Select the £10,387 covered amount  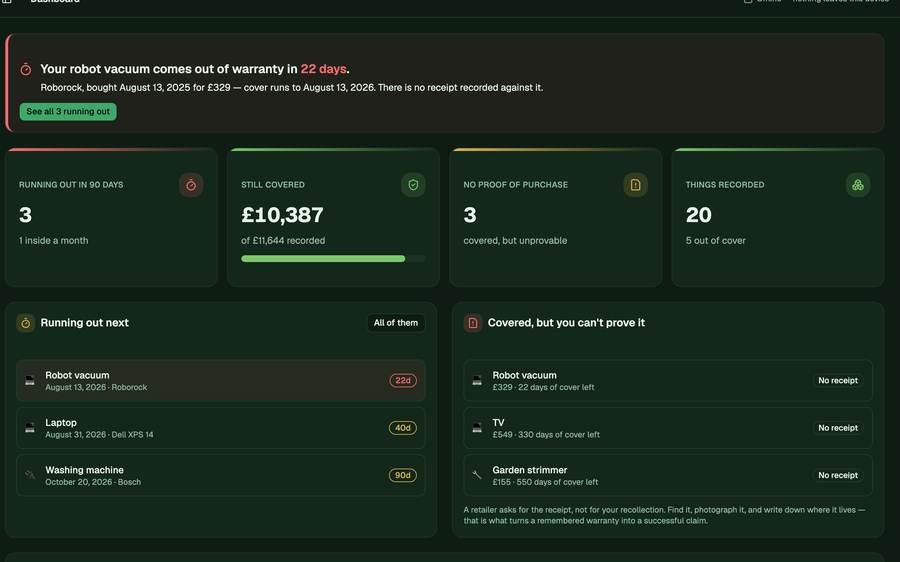pos(282,215)
